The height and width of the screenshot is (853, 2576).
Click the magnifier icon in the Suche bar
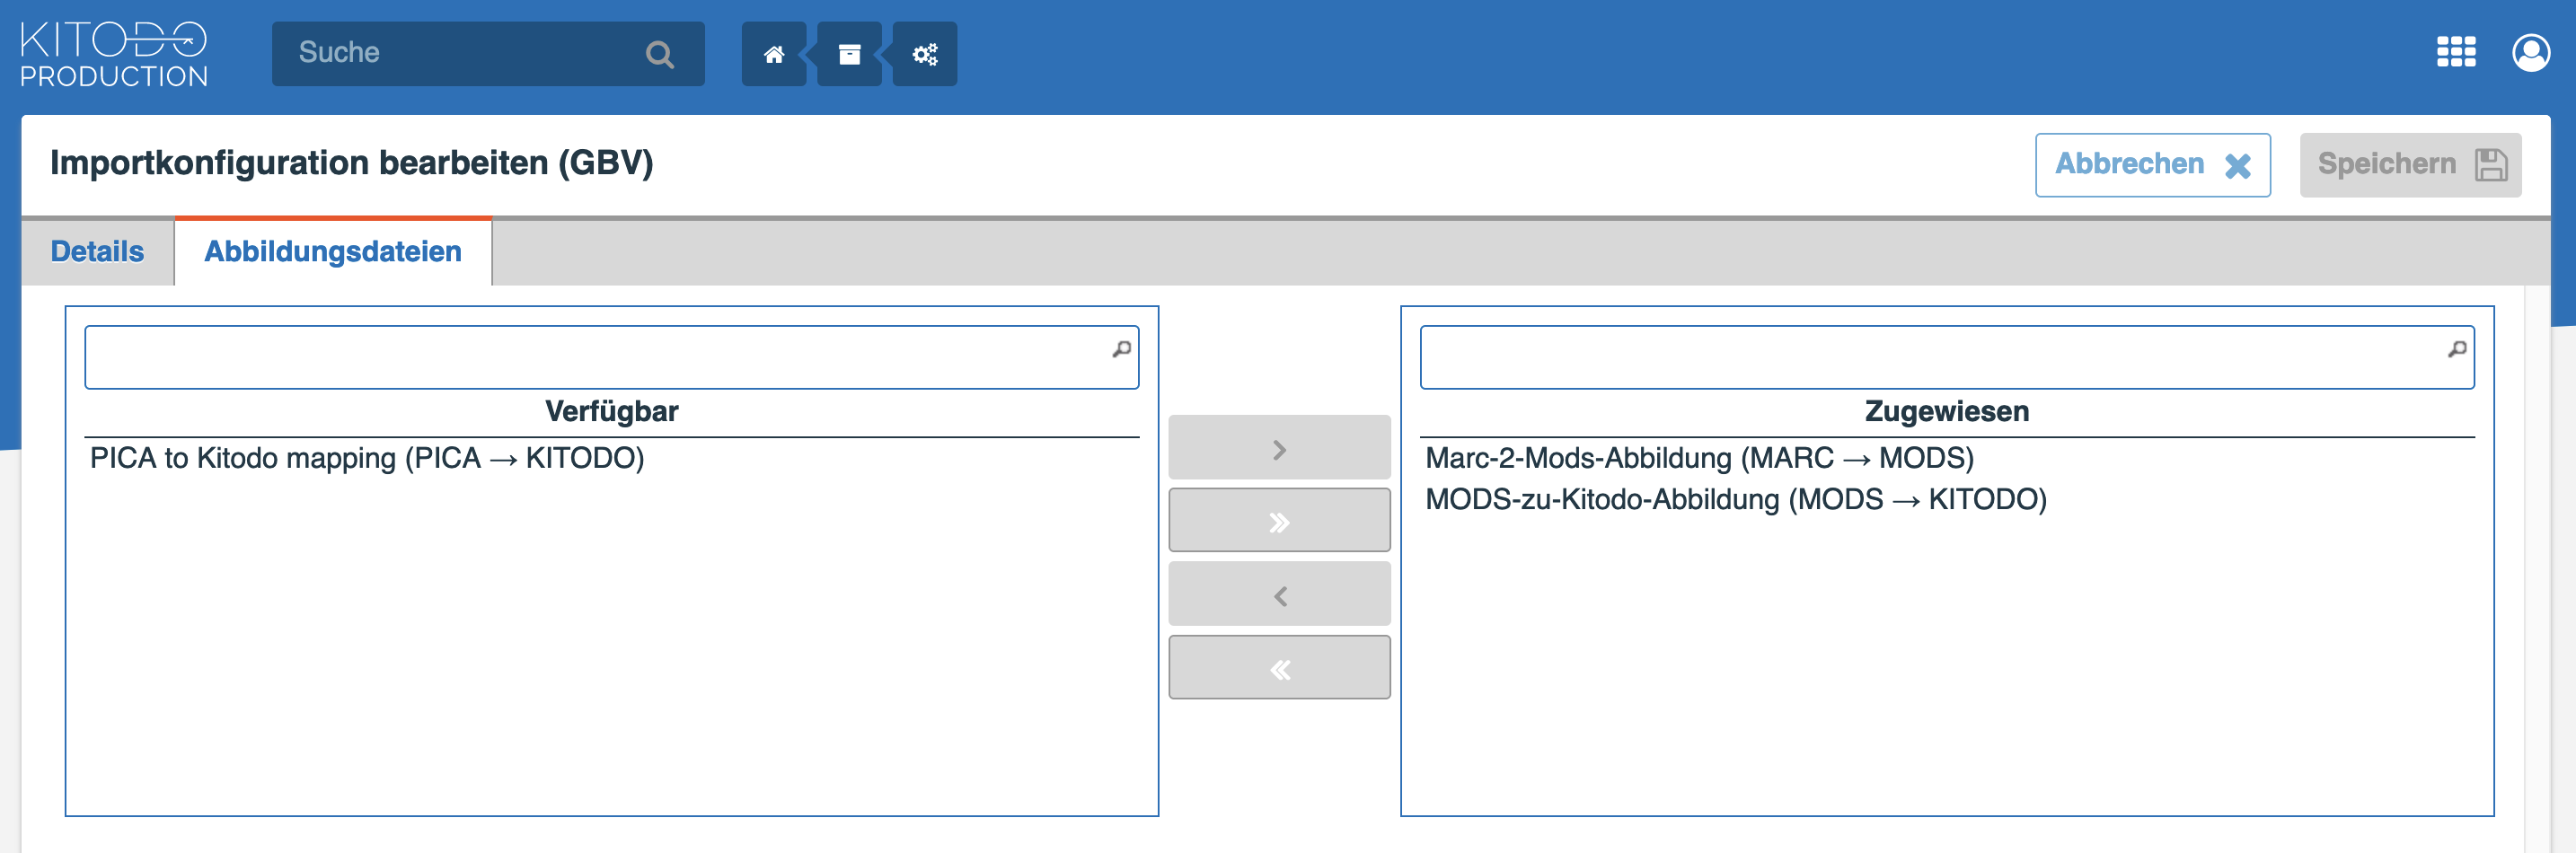(x=659, y=54)
